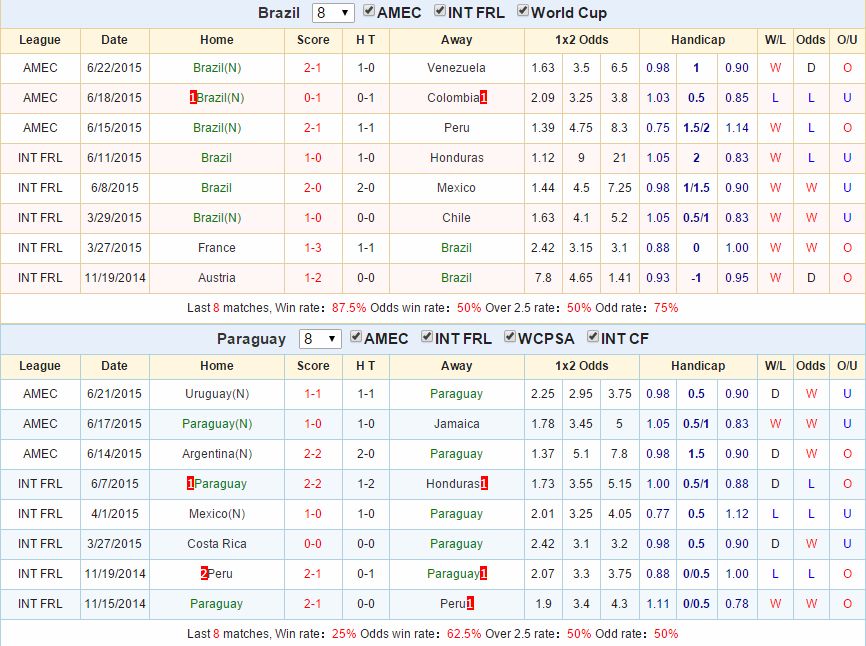Open Chile team link
The height and width of the screenshot is (646, 866).
(x=456, y=218)
